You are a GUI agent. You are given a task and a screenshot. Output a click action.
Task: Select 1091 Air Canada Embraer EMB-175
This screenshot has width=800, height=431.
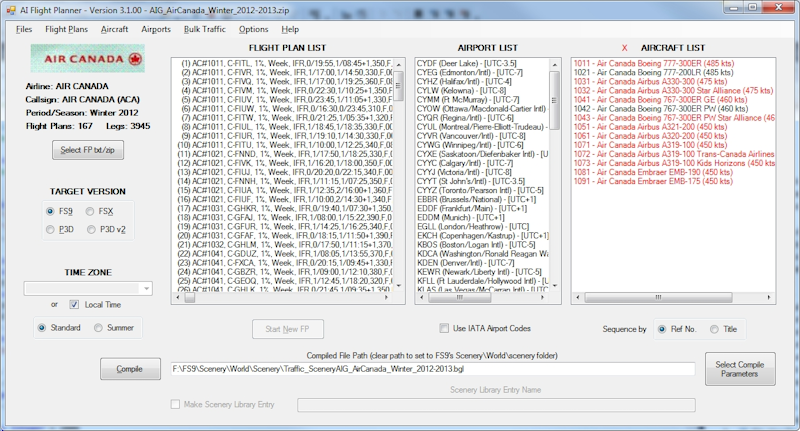[653, 181]
